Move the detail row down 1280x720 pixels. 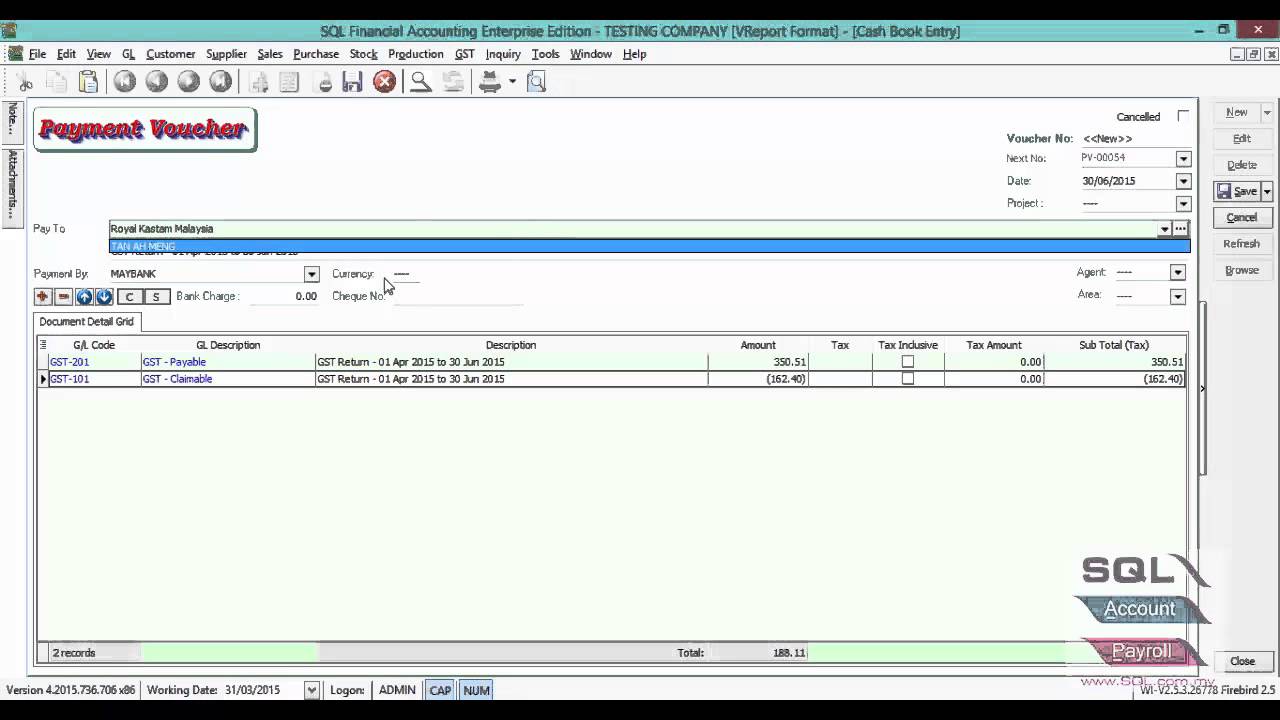click(x=104, y=297)
